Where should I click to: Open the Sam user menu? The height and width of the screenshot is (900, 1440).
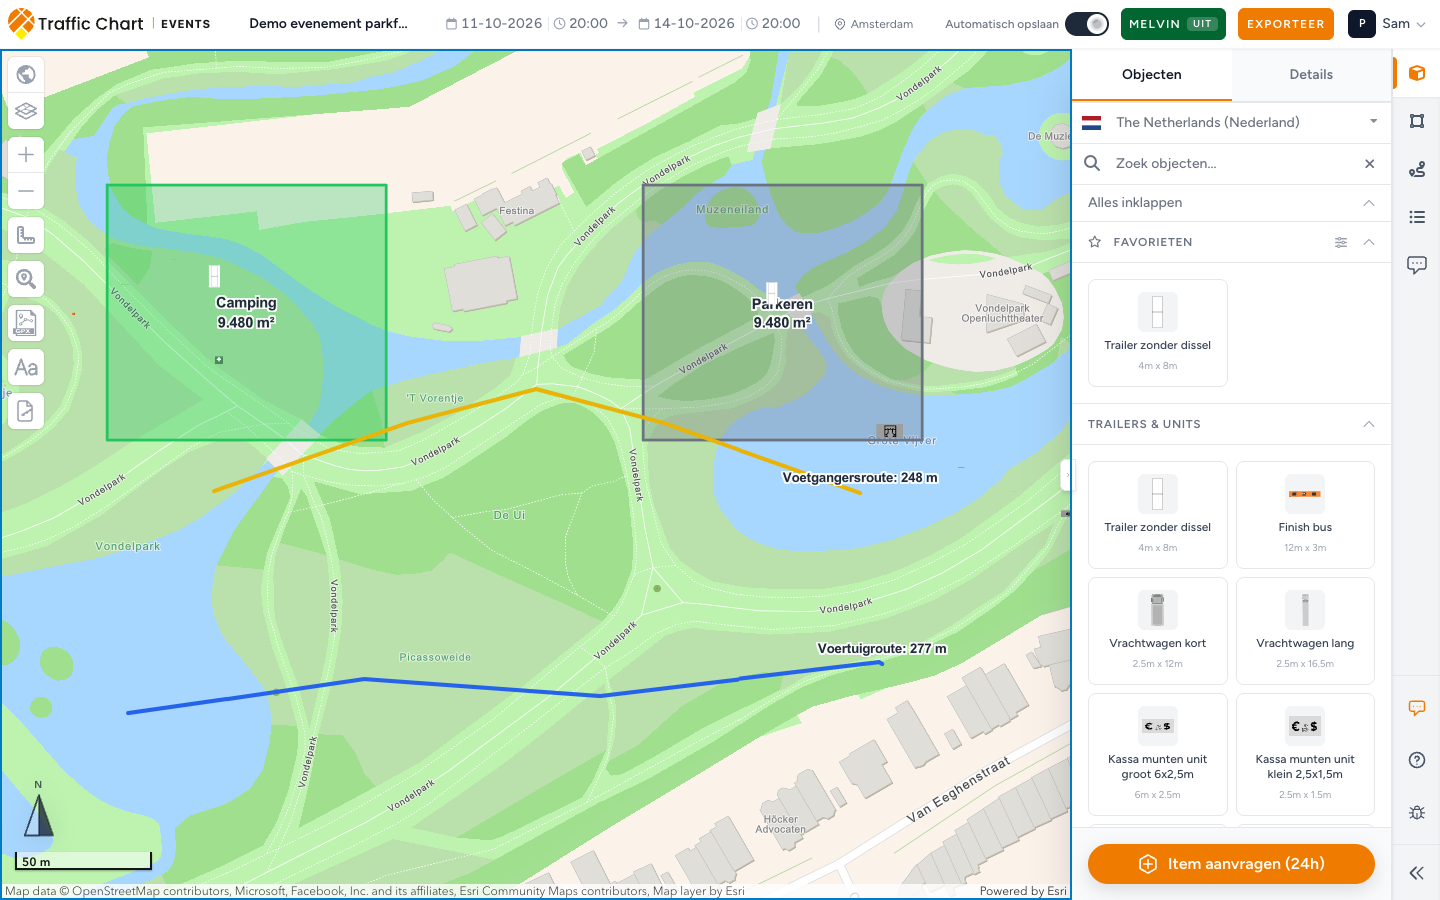point(1388,24)
